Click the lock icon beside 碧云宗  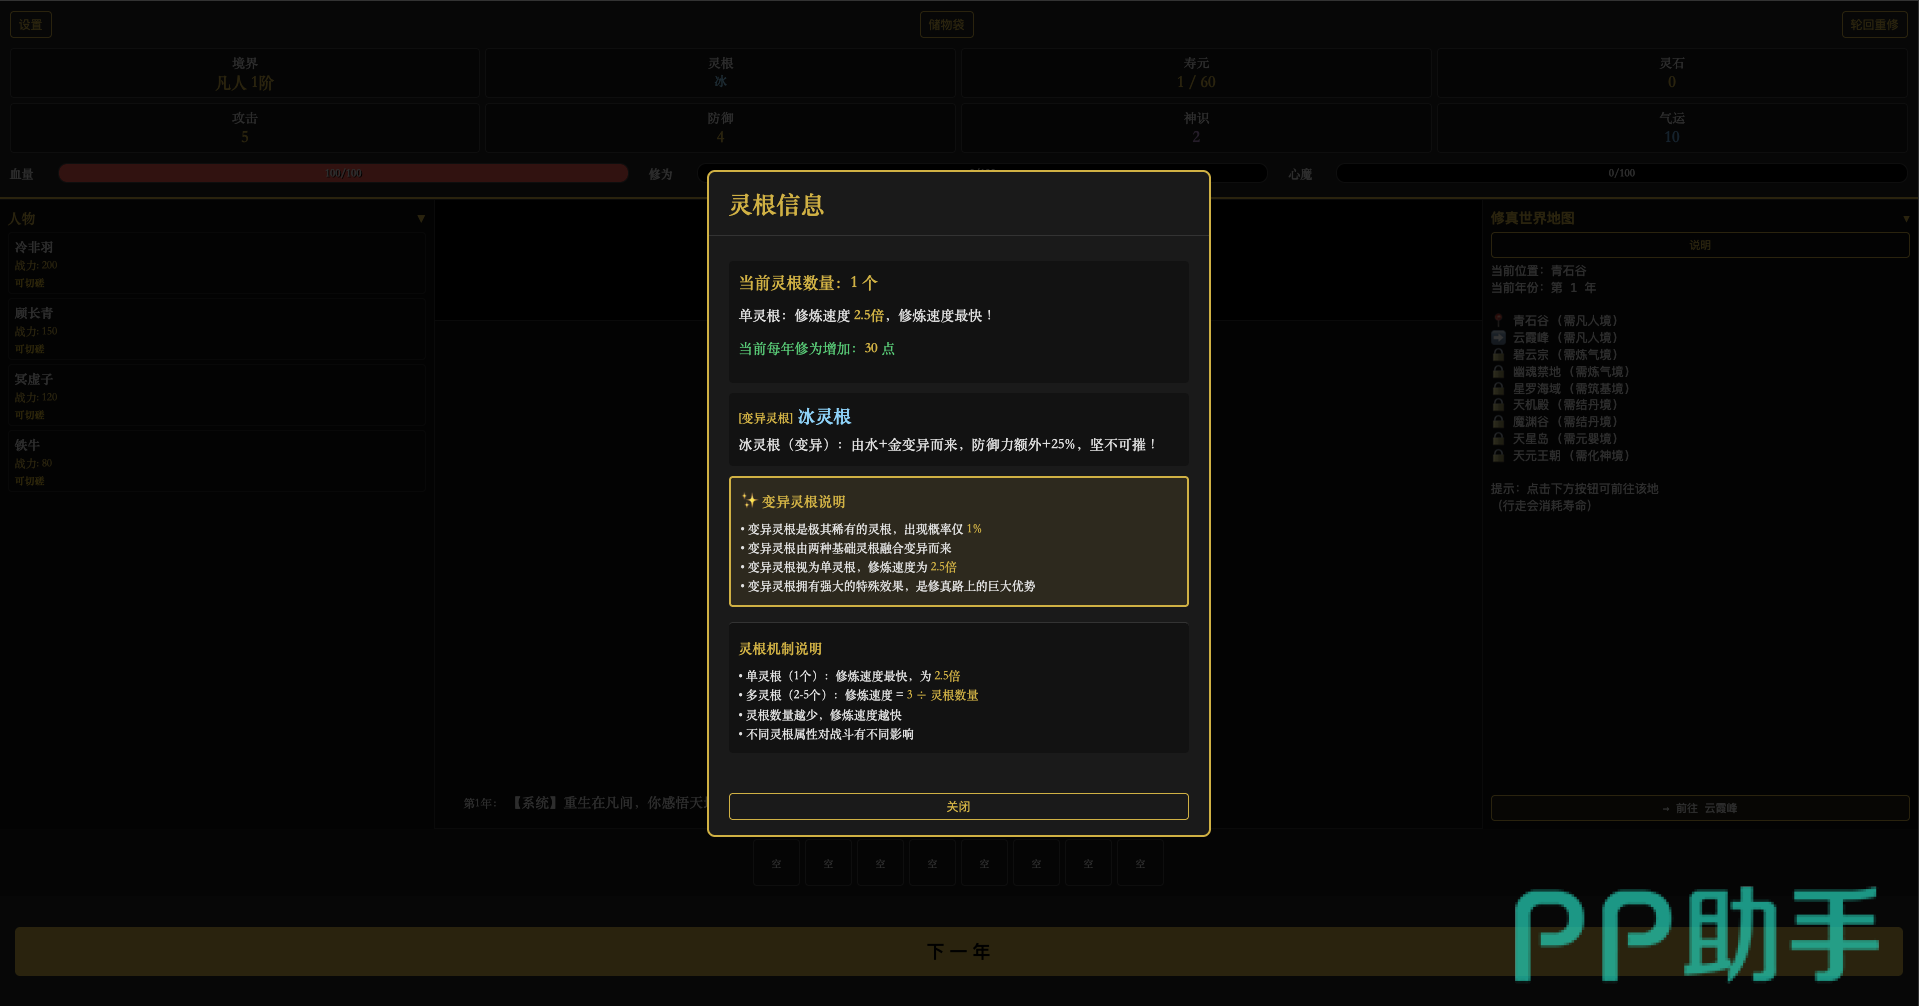(1498, 355)
